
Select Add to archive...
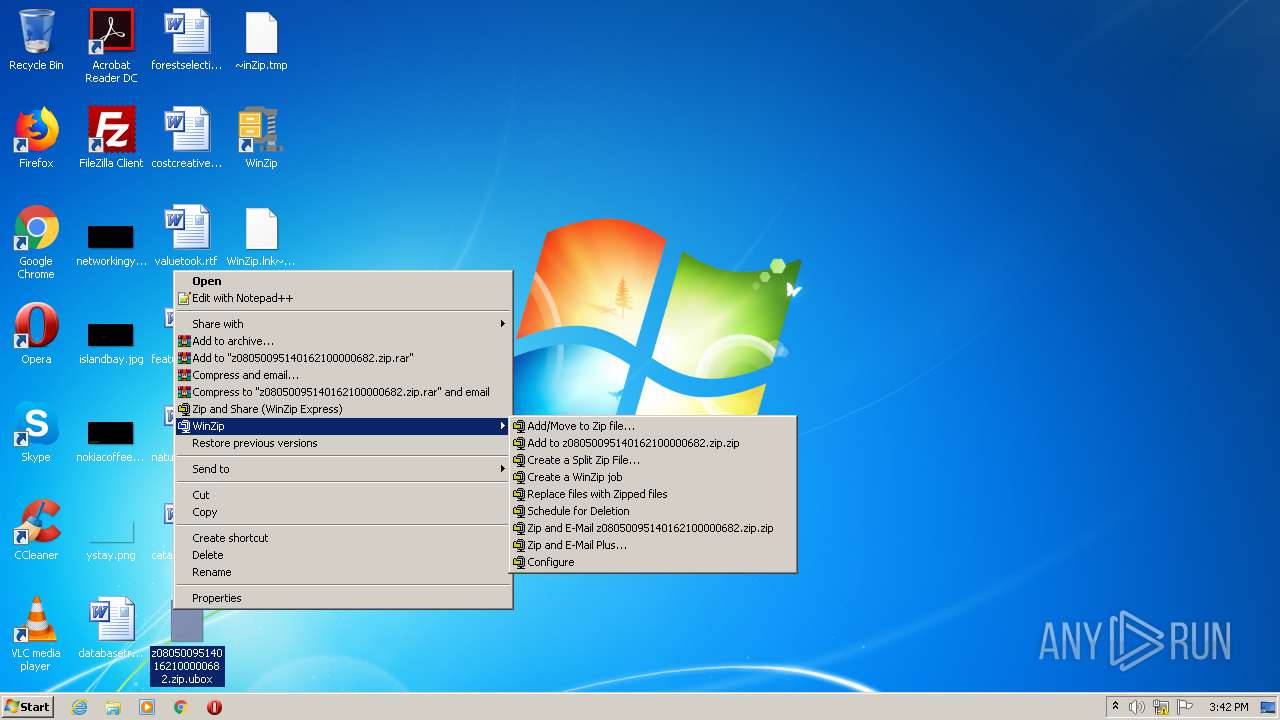tap(343, 341)
